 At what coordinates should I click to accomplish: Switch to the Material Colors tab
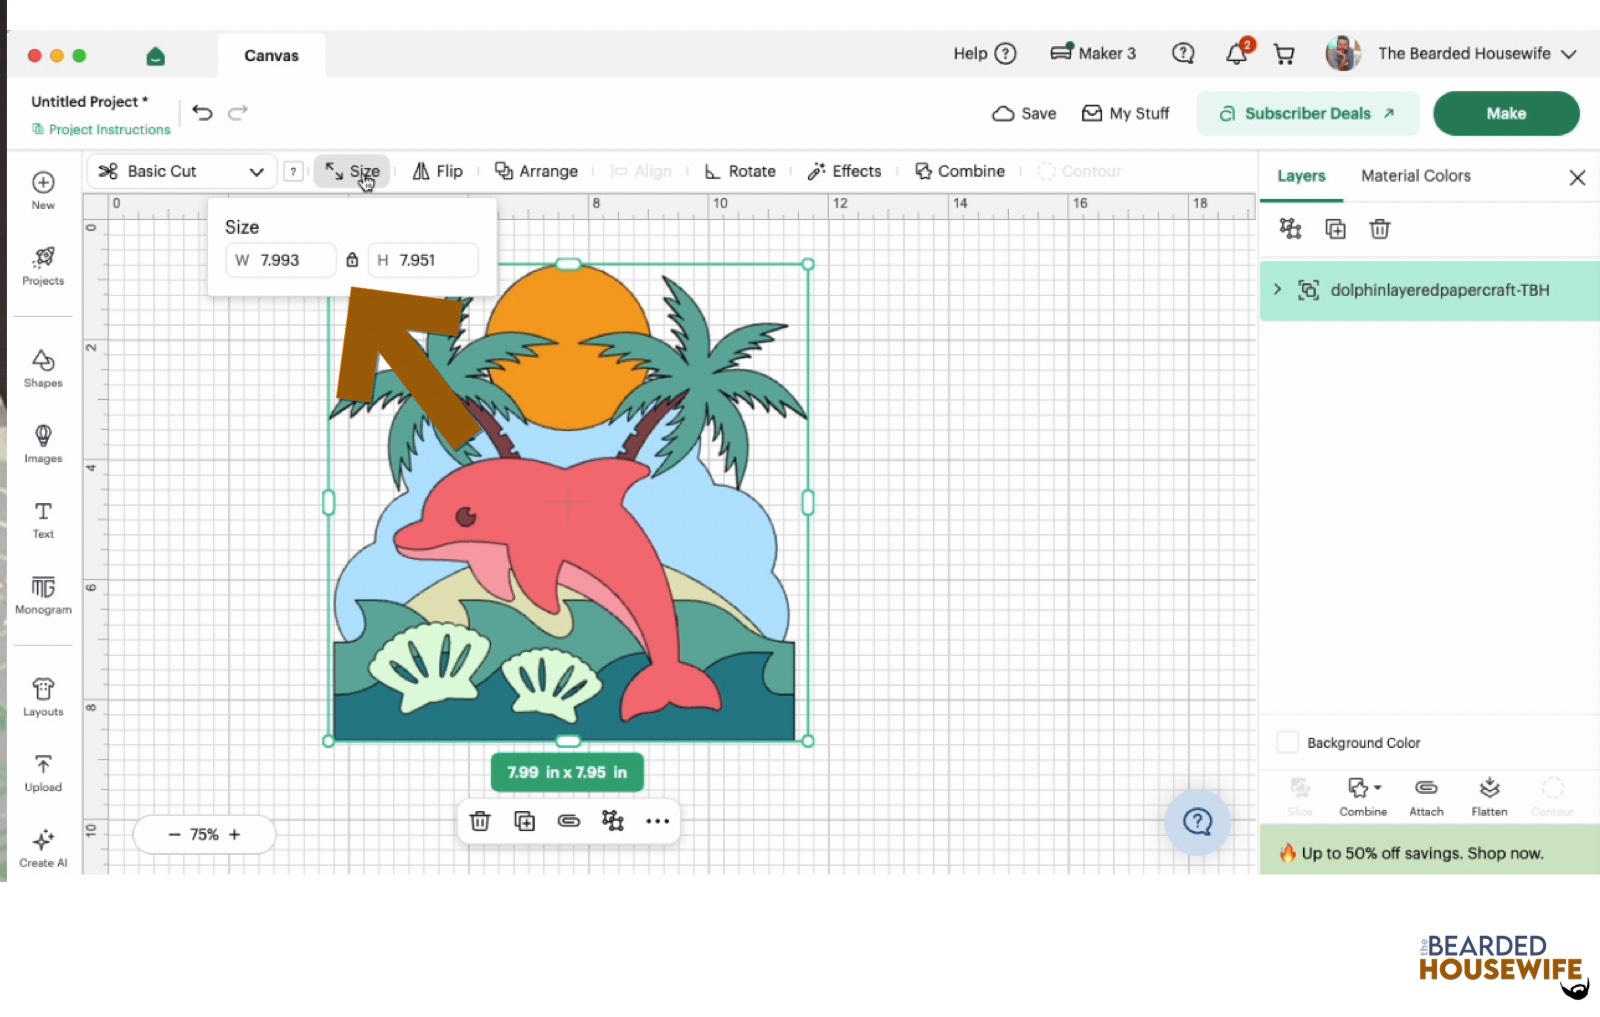click(x=1416, y=176)
